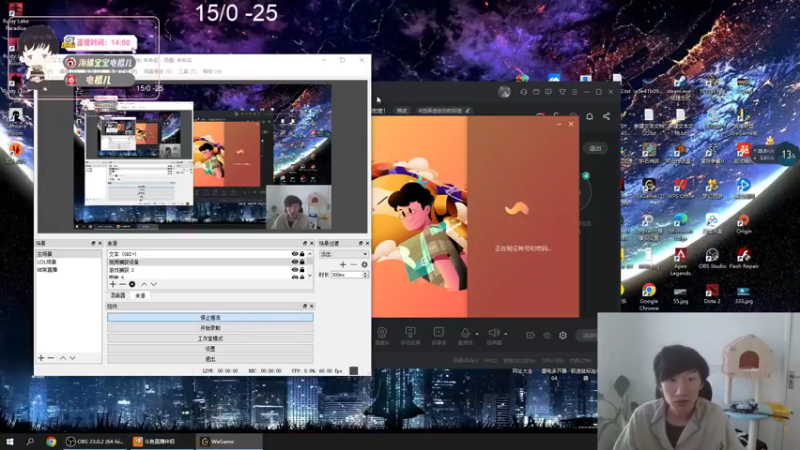Select LOL场景 in the Scenes list
The image size is (800, 450).
pyautogui.click(x=68, y=262)
